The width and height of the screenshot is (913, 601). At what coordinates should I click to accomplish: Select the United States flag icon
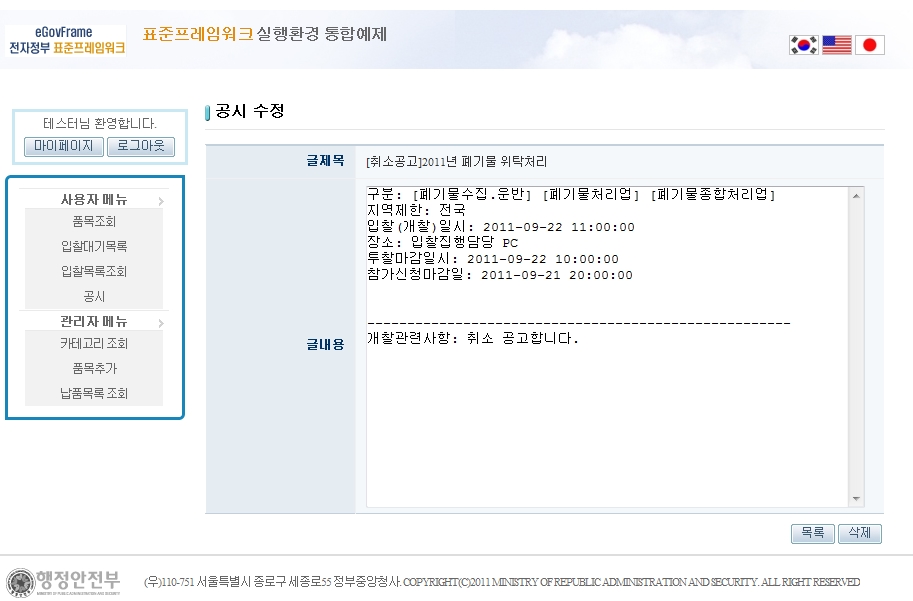click(x=836, y=45)
